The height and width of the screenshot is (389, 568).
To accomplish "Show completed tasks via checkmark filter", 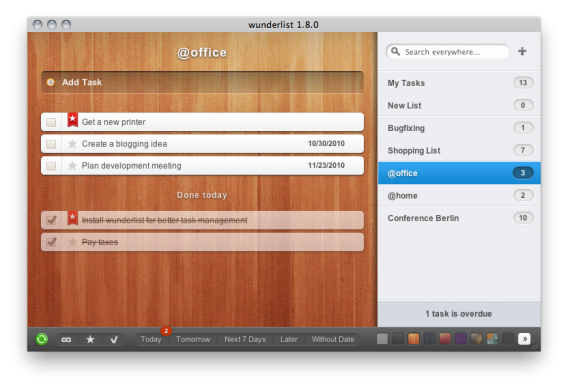I will click(x=114, y=339).
